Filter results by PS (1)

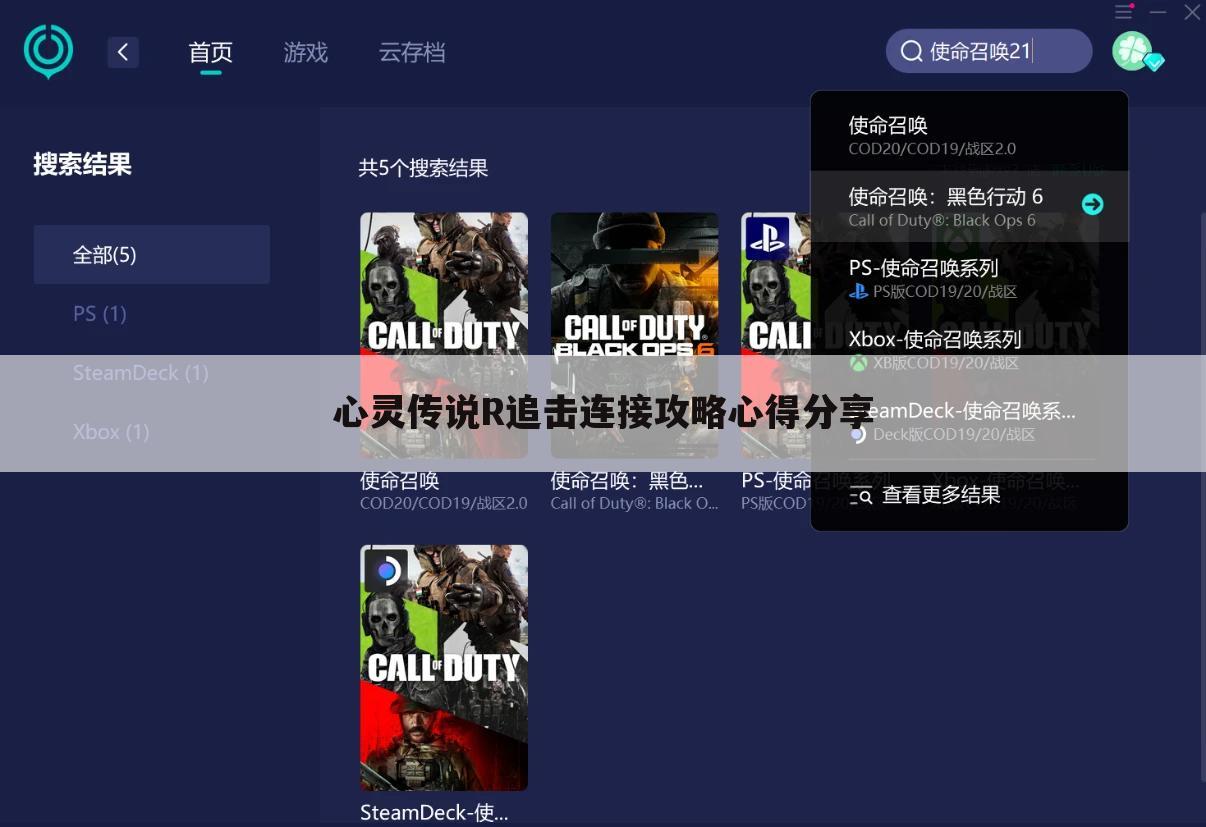100,314
